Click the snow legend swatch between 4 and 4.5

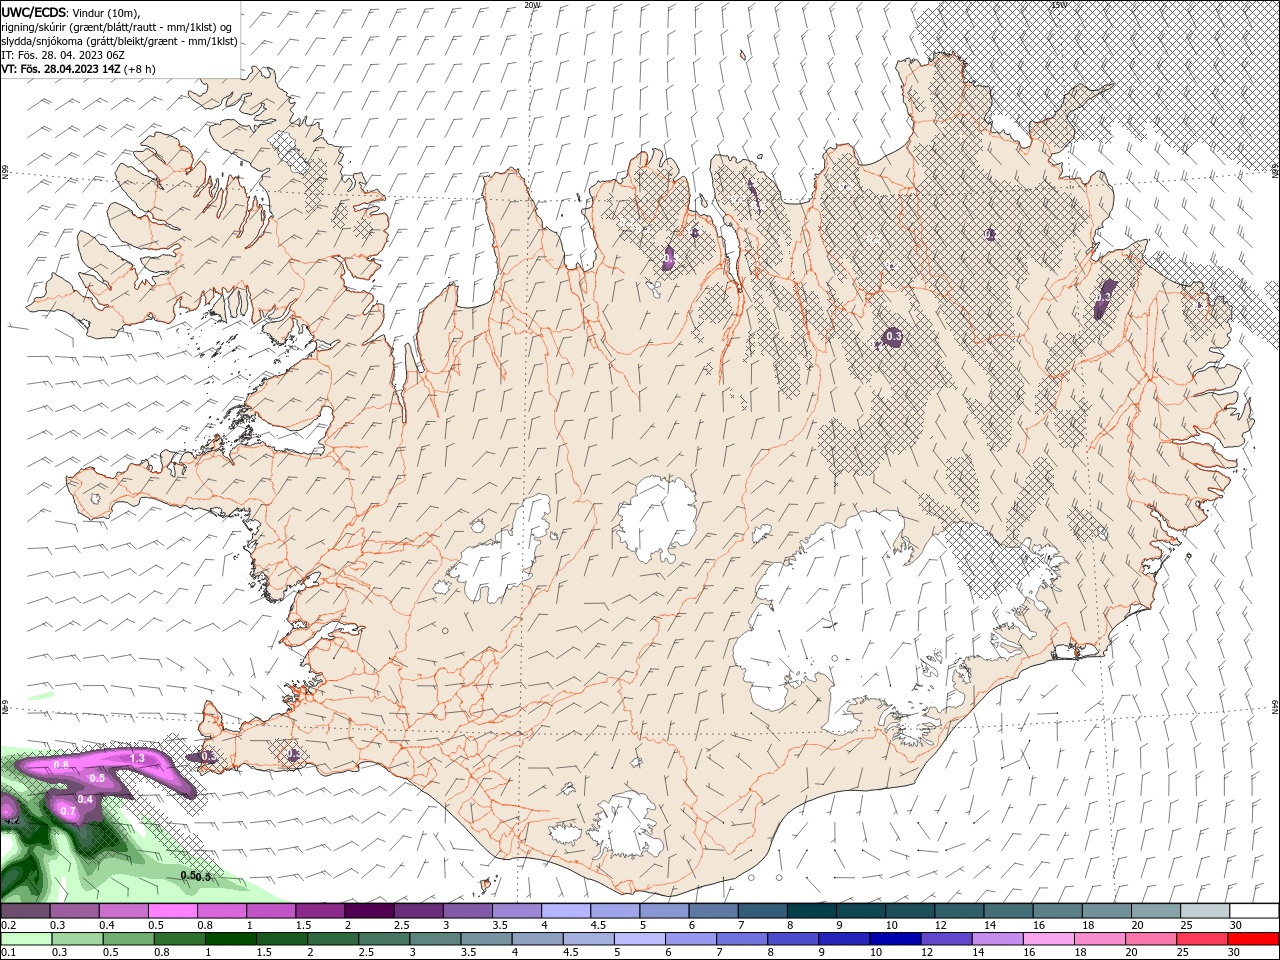566,911
